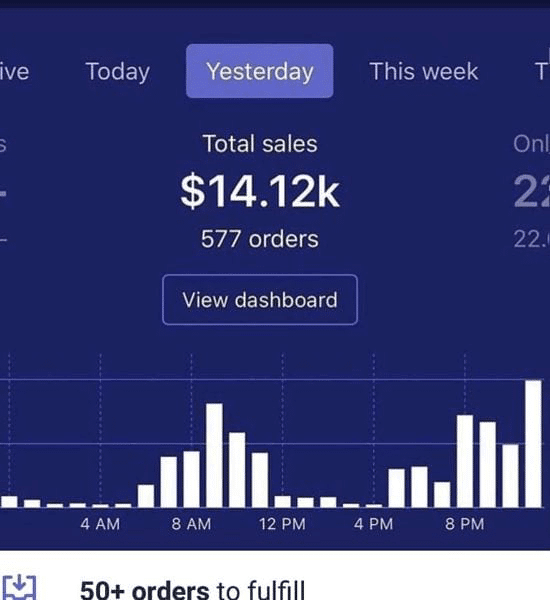
Task: Click the 12 PM axis label
Action: (x=282, y=524)
